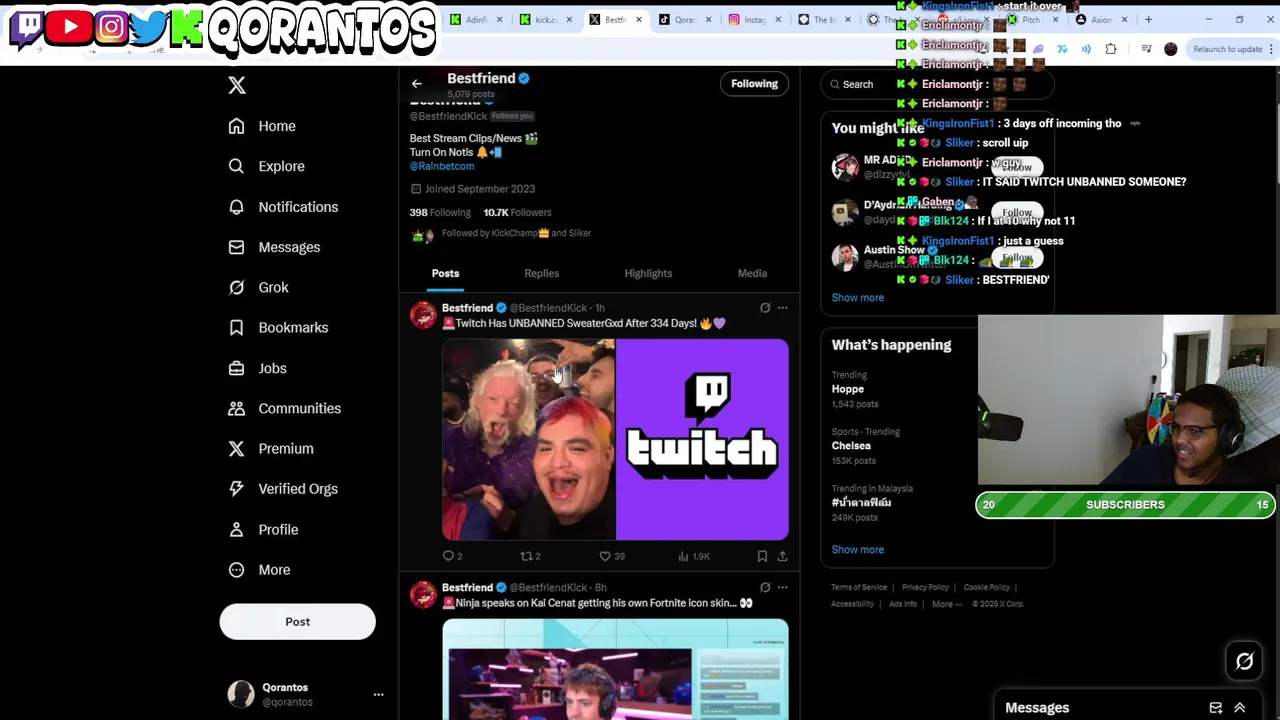Screen dimensions: 1280x720
Task: Open the X logo home link
Action: click(x=237, y=85)
